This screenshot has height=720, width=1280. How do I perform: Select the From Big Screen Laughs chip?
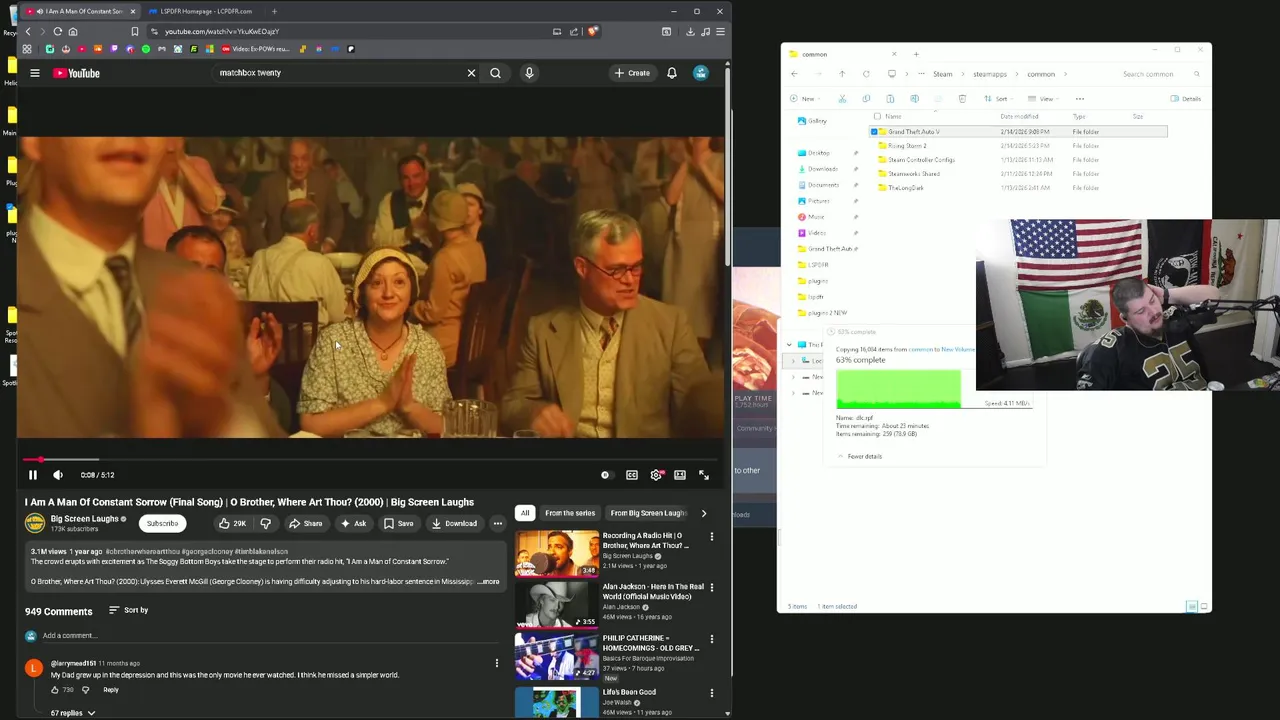(648, 513)
